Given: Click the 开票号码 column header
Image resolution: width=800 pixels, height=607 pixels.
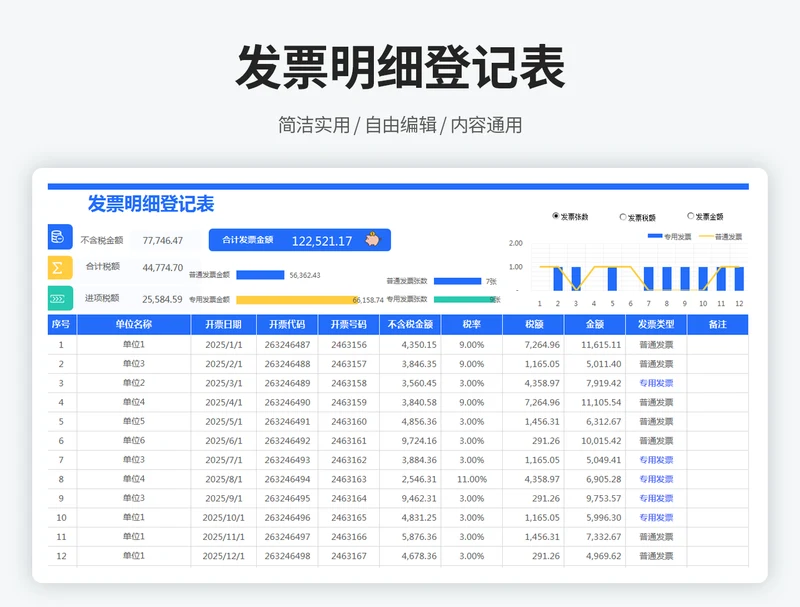Looking at the screenshot, I should click(349, 324).
